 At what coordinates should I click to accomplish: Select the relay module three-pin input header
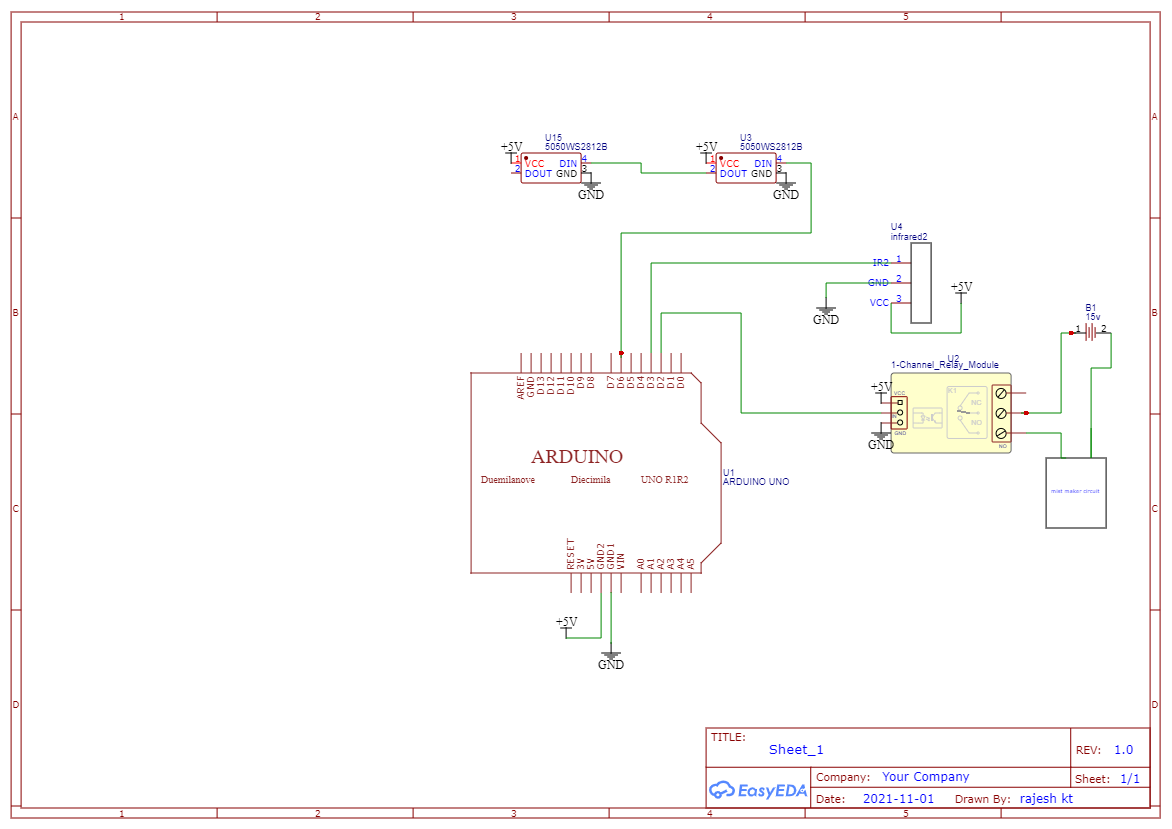pos(900,413)
